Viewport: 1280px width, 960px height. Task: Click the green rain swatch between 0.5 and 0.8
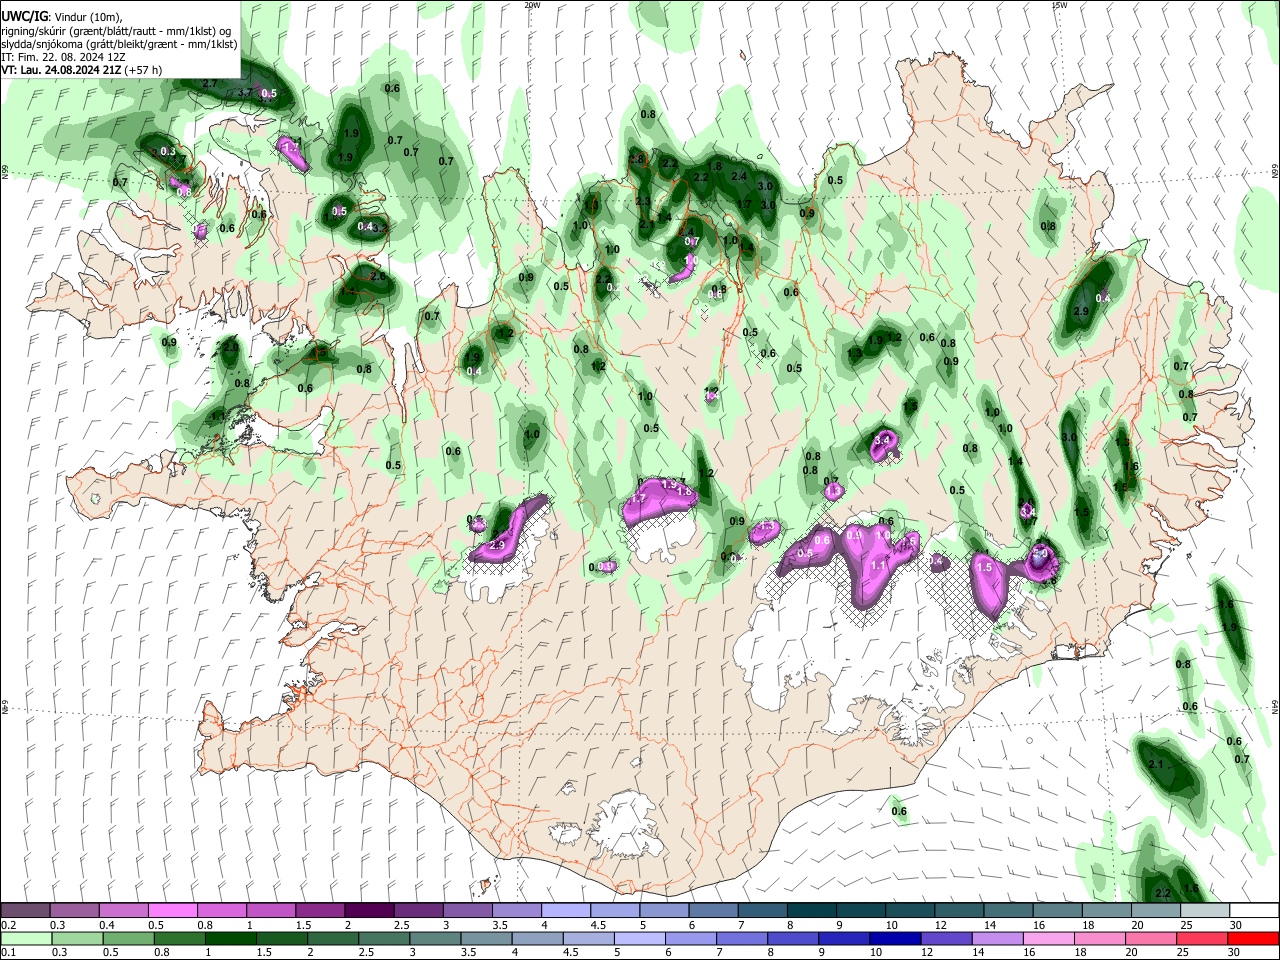128,938
